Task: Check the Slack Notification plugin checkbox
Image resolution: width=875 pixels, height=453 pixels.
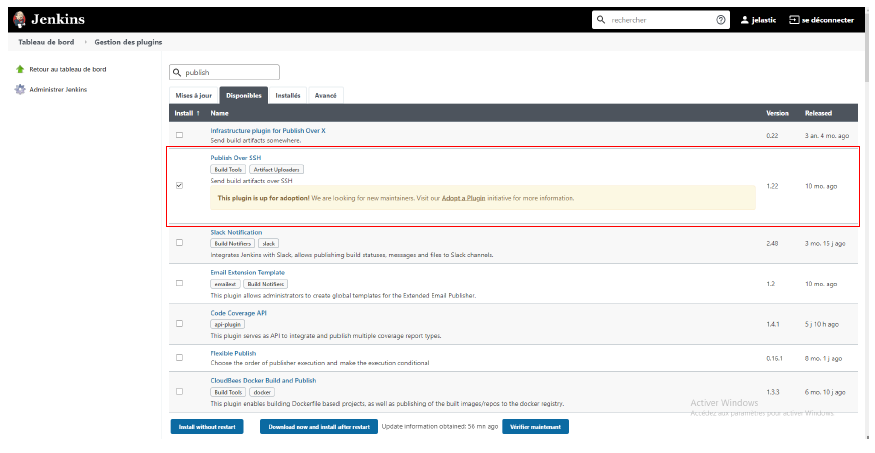Action: coord(179,243)
